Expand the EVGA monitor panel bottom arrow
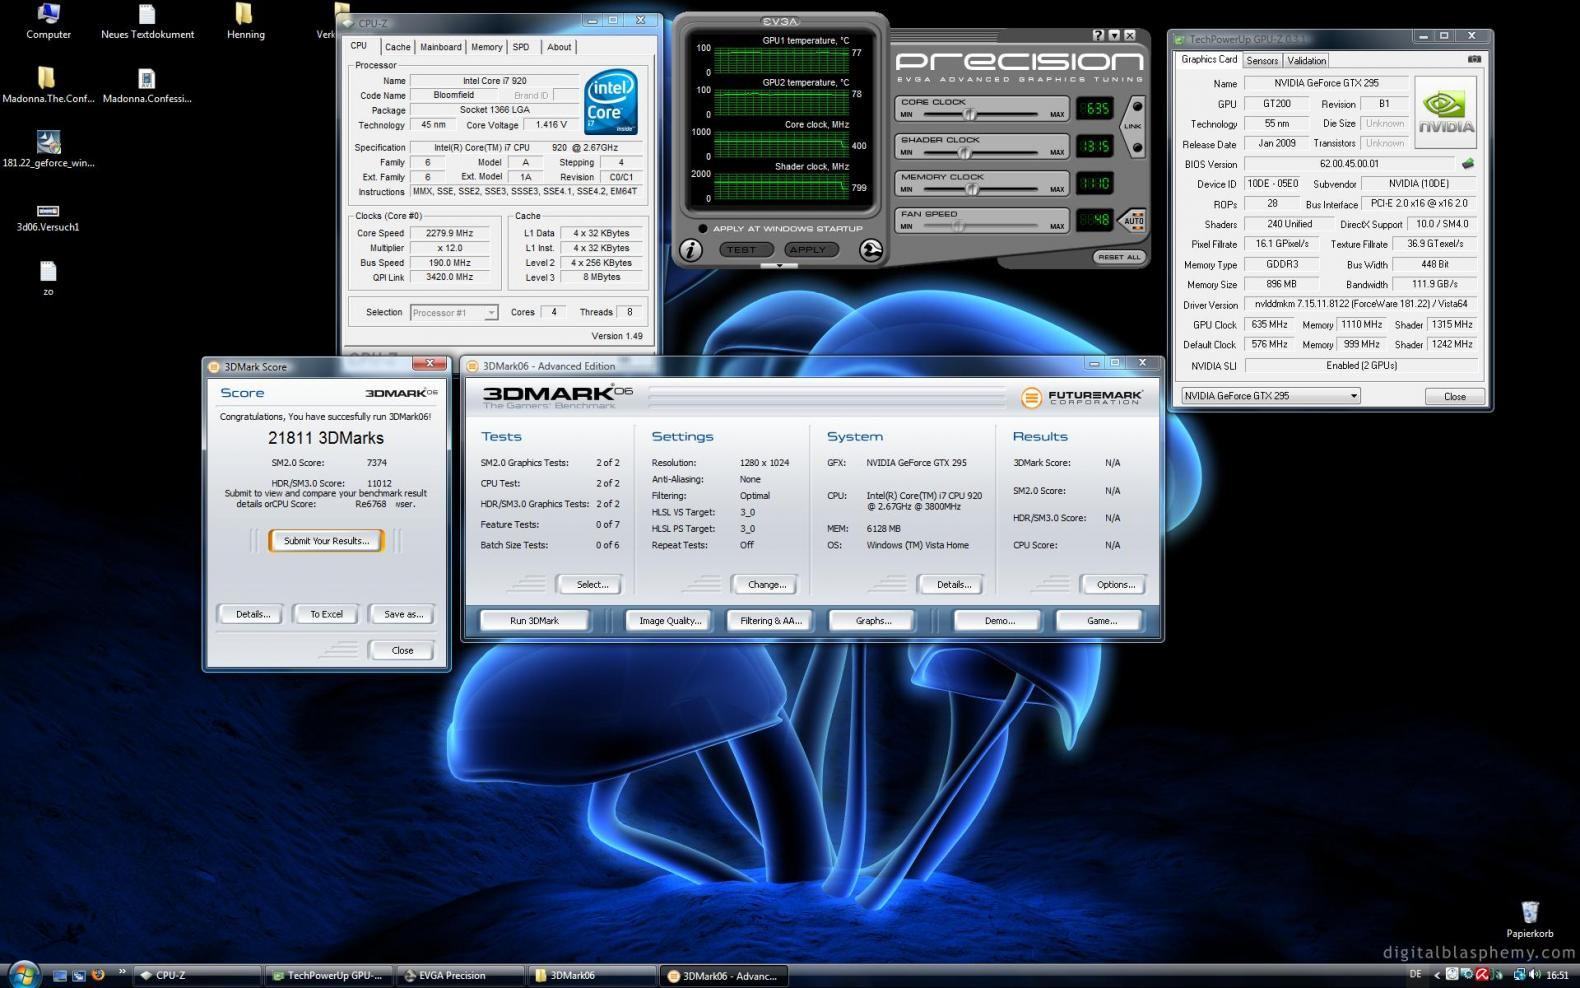Image resolution: width=1580 pixels, height=988 pixels. tap(779, 266)
